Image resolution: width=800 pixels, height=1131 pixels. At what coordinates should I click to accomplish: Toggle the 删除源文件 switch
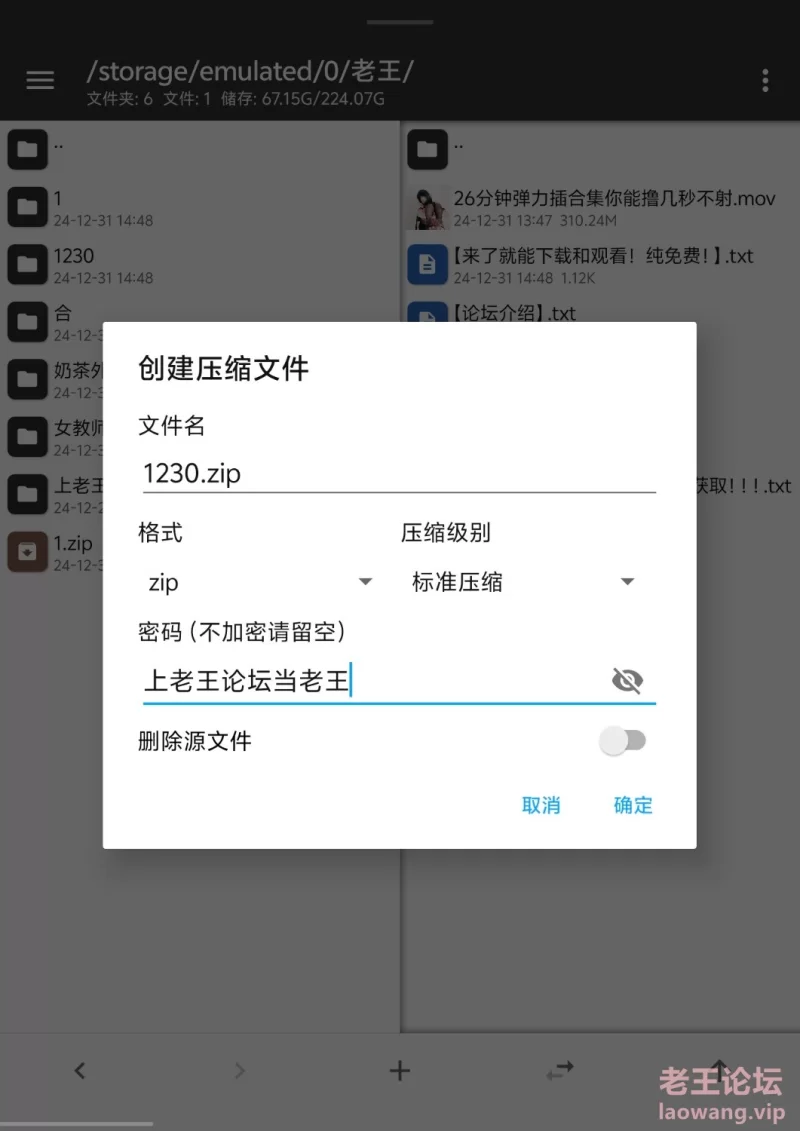(x=624, y=741)
